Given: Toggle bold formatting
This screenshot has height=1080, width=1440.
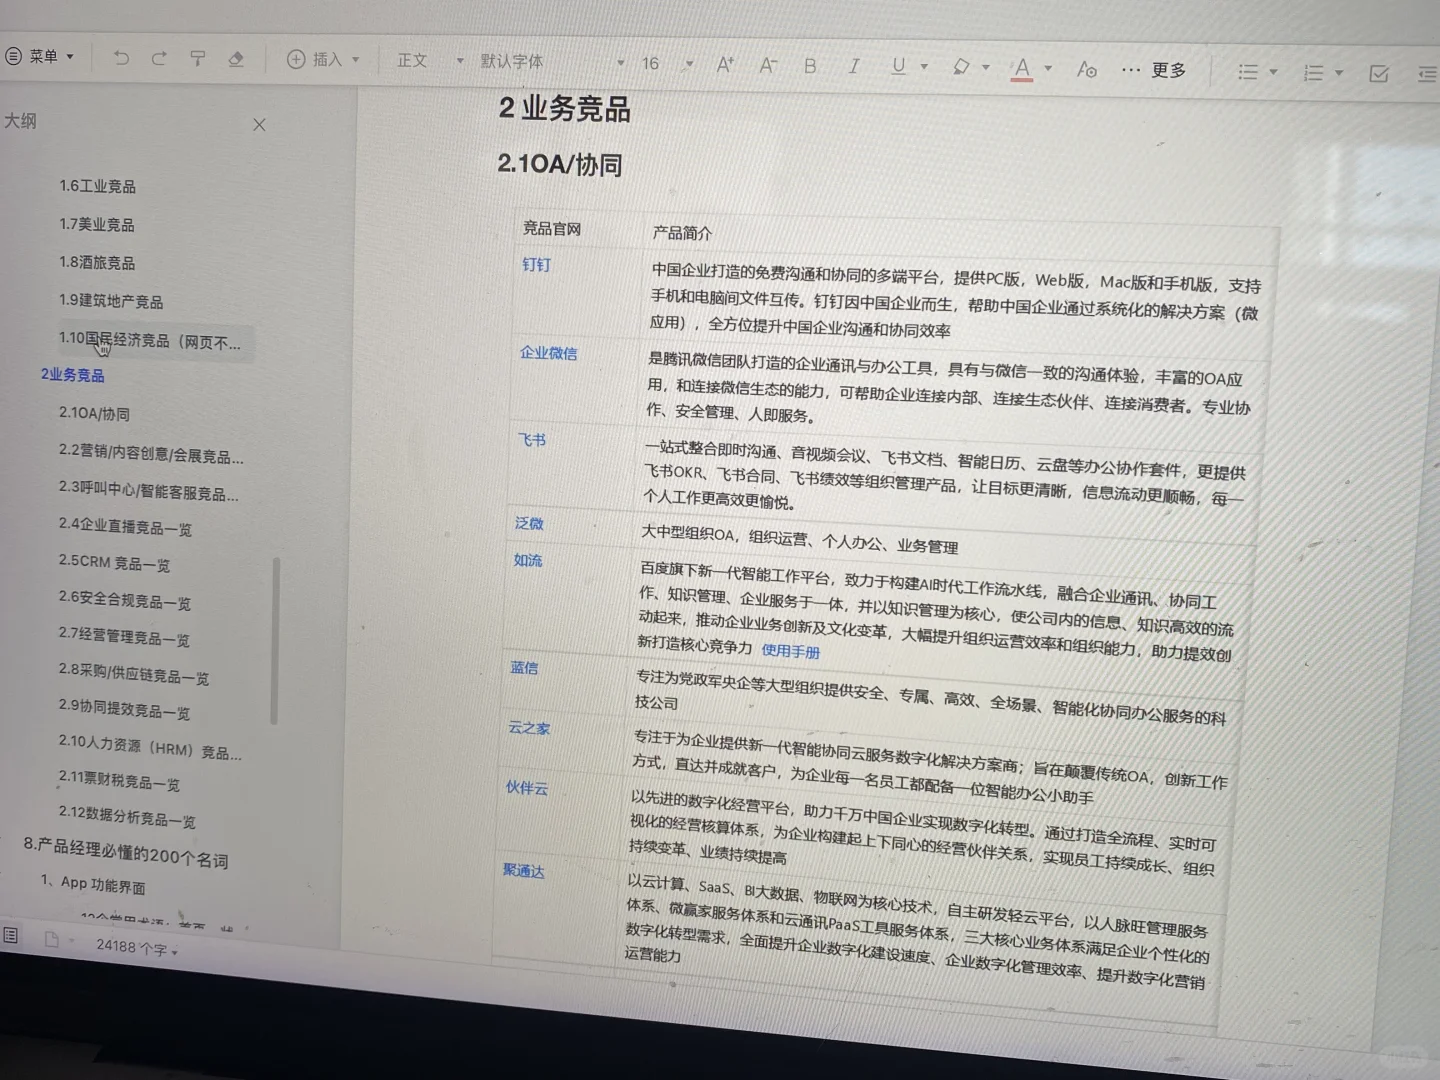Looking at the screenshot, I should pos(810,66).
